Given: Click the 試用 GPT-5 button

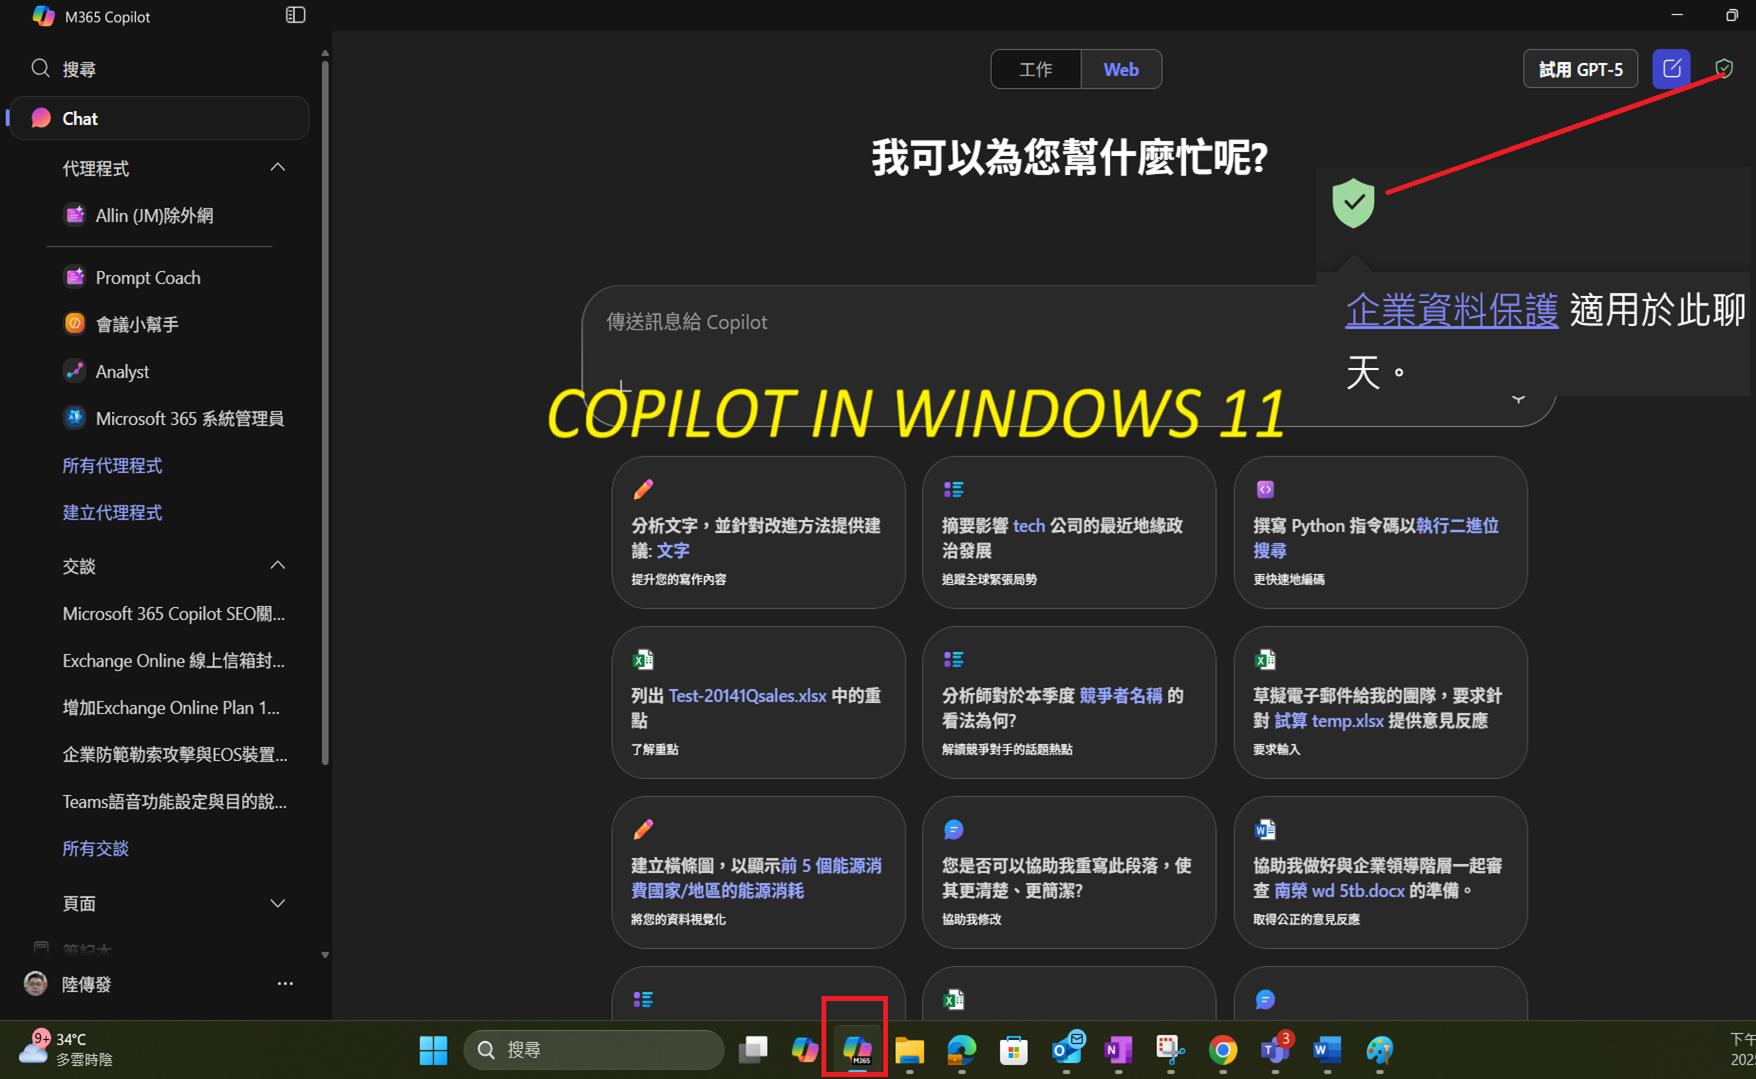Looking at the screenshot, I should tap(1579, 69).
